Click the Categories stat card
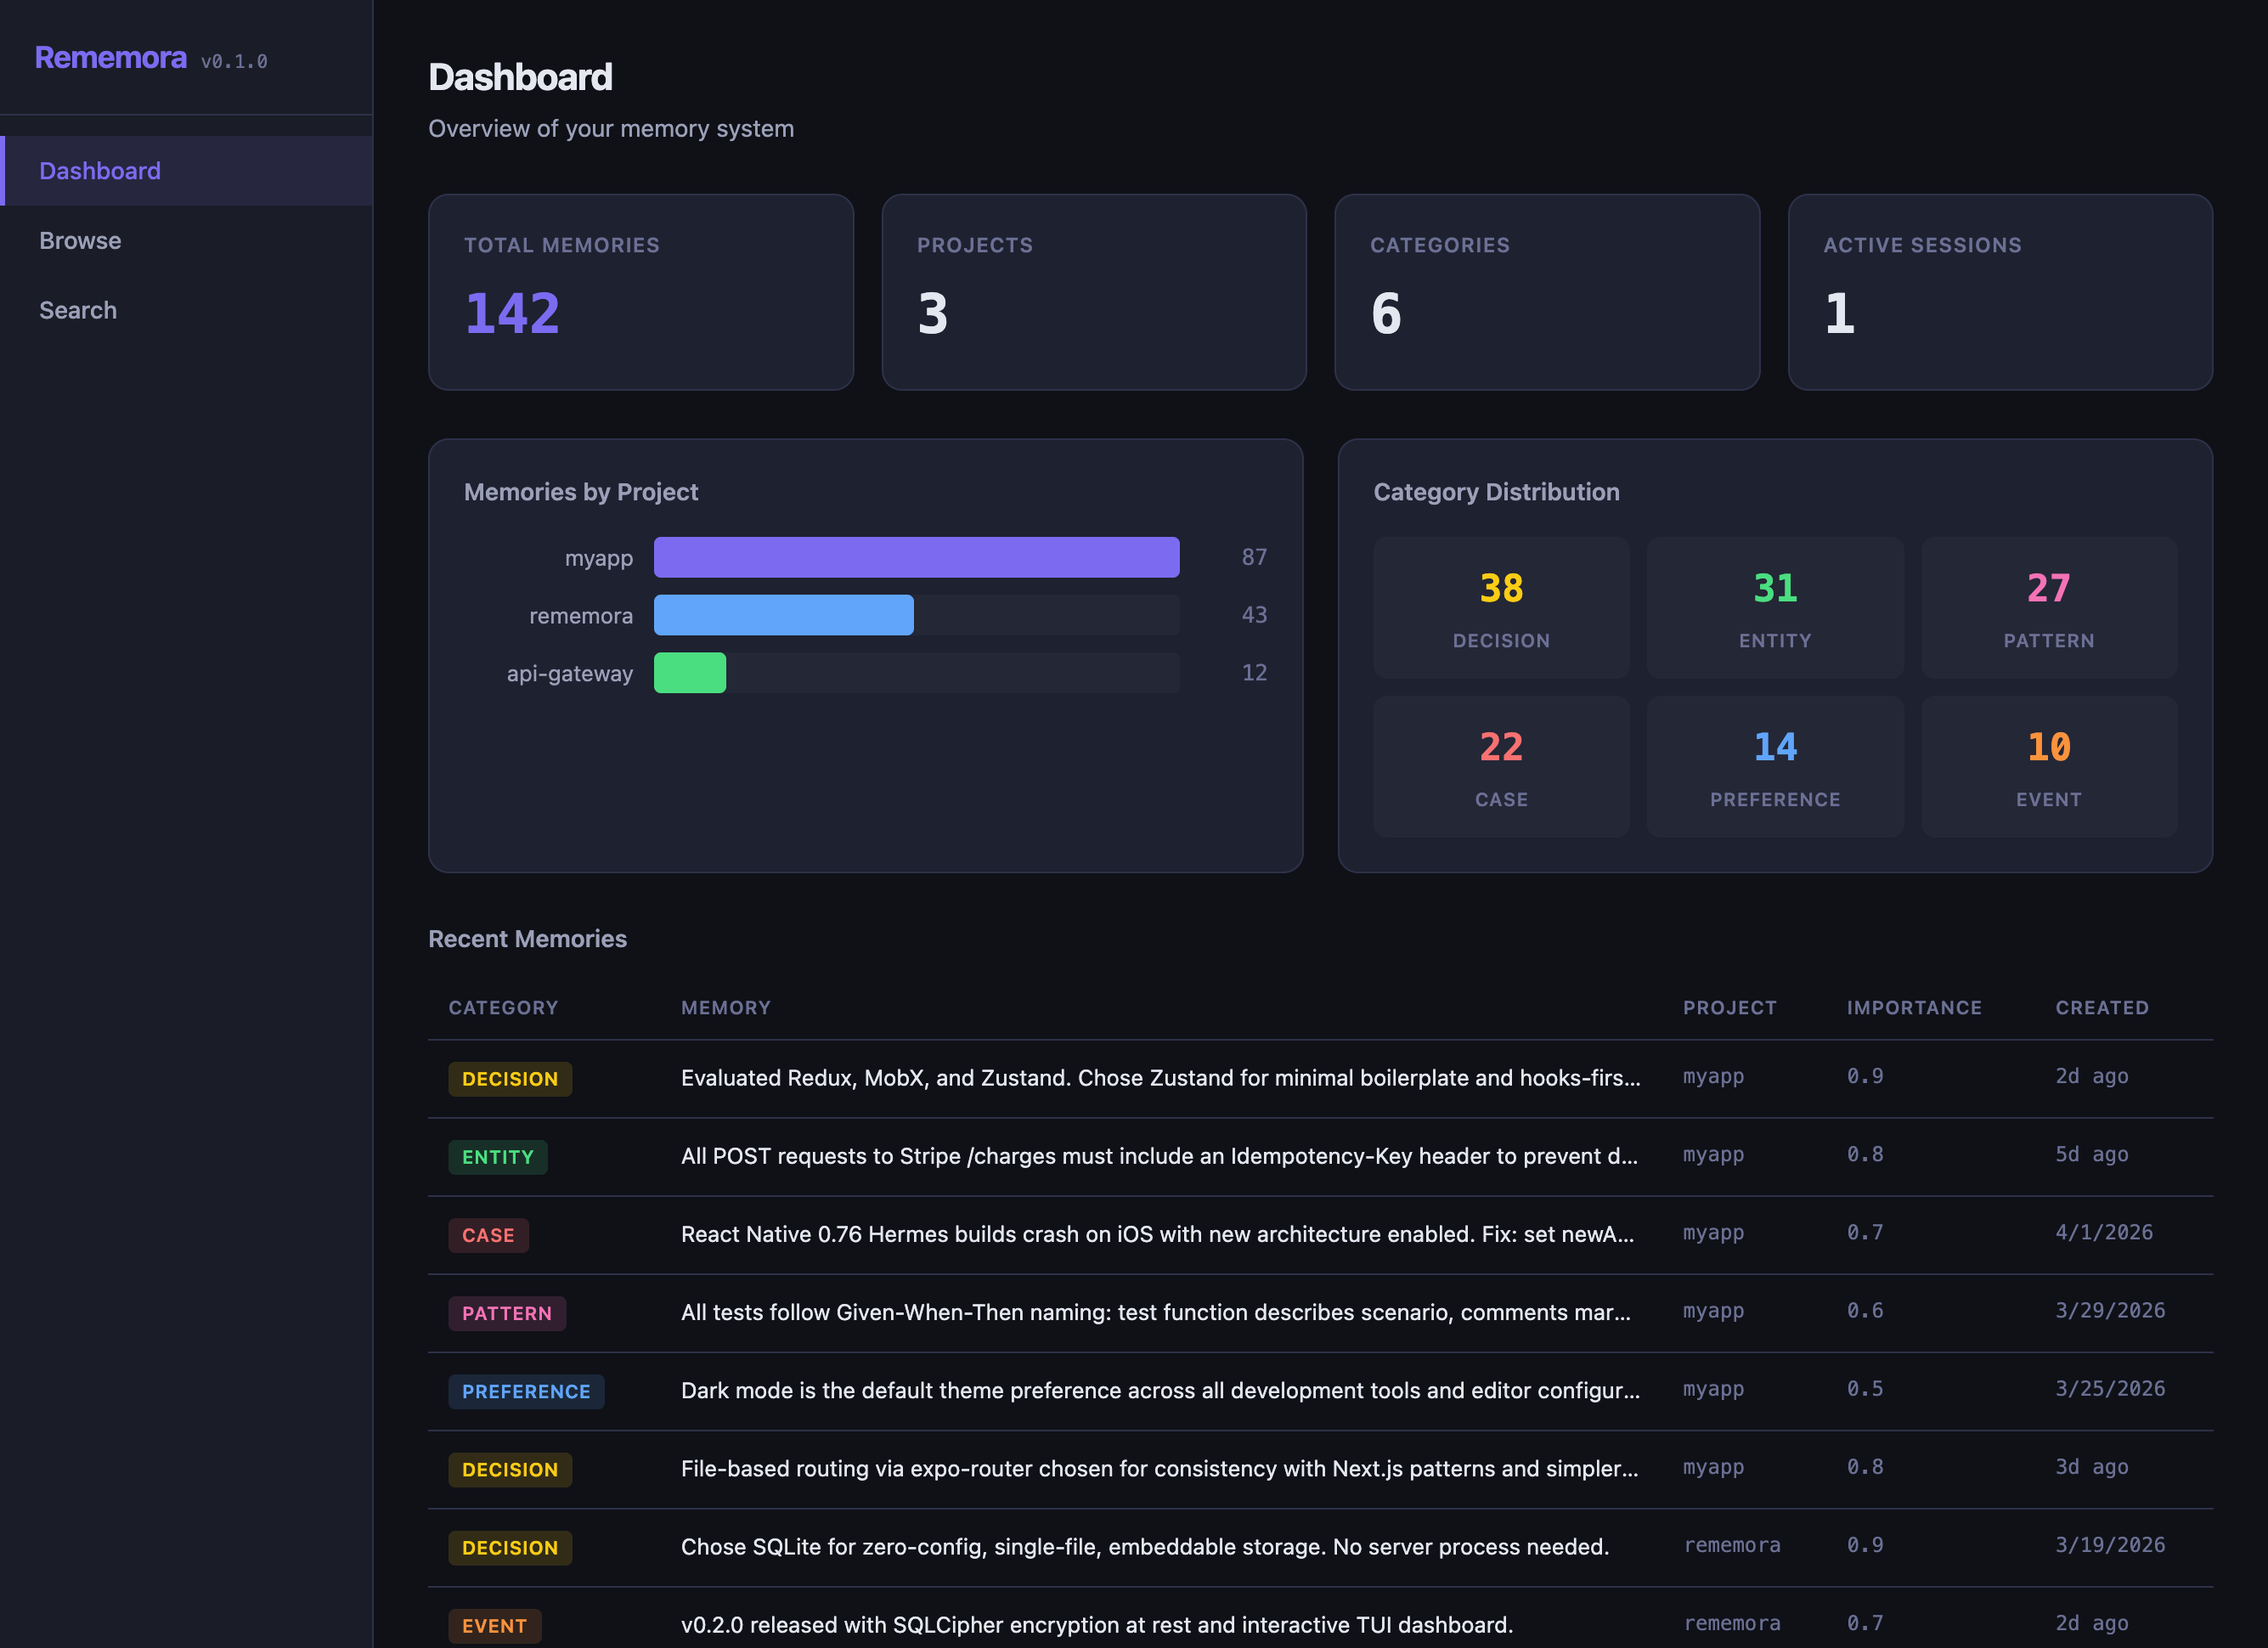 [x=1547, y=292]
